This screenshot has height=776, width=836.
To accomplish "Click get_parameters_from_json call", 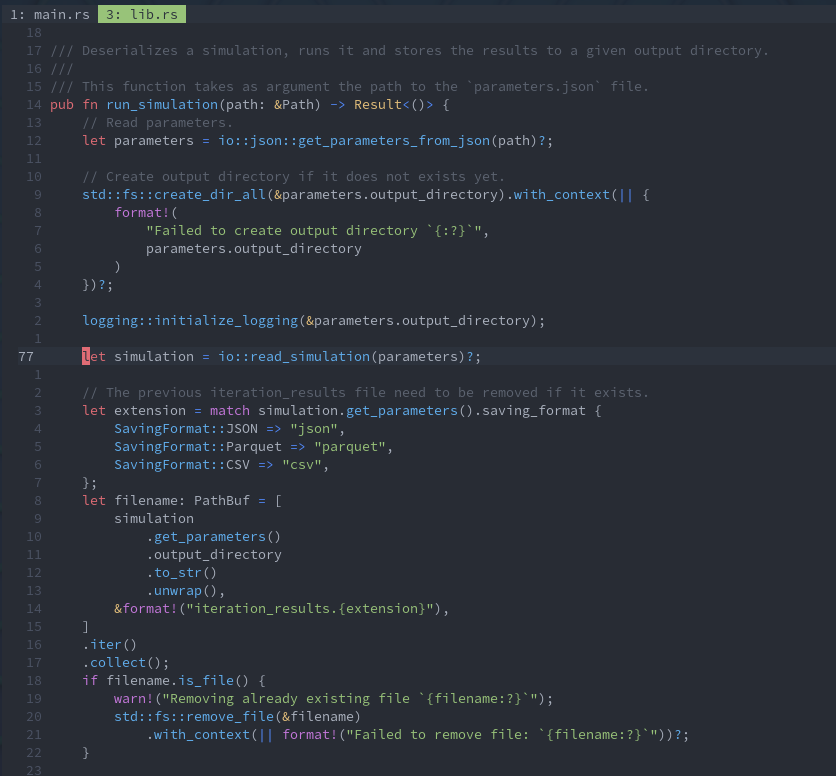I will tap(393, 141).
